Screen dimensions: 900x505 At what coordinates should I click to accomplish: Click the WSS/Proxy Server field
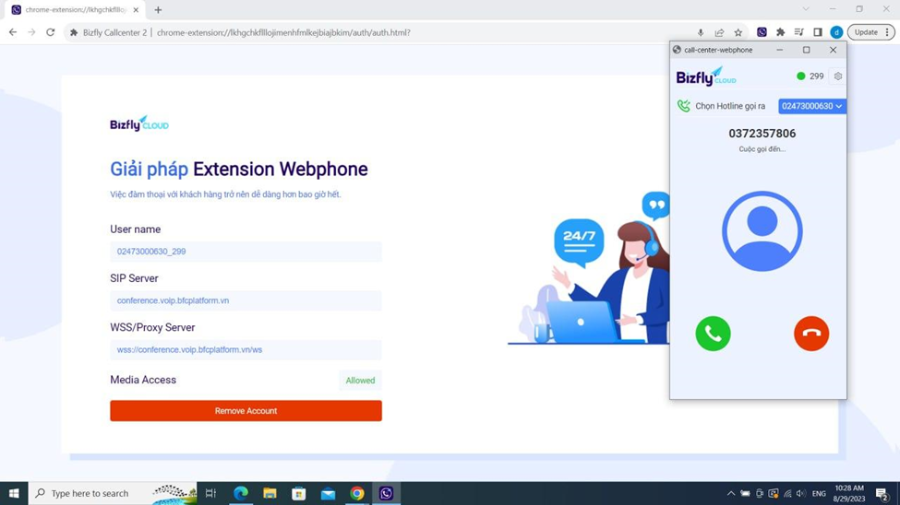(246, 349)
